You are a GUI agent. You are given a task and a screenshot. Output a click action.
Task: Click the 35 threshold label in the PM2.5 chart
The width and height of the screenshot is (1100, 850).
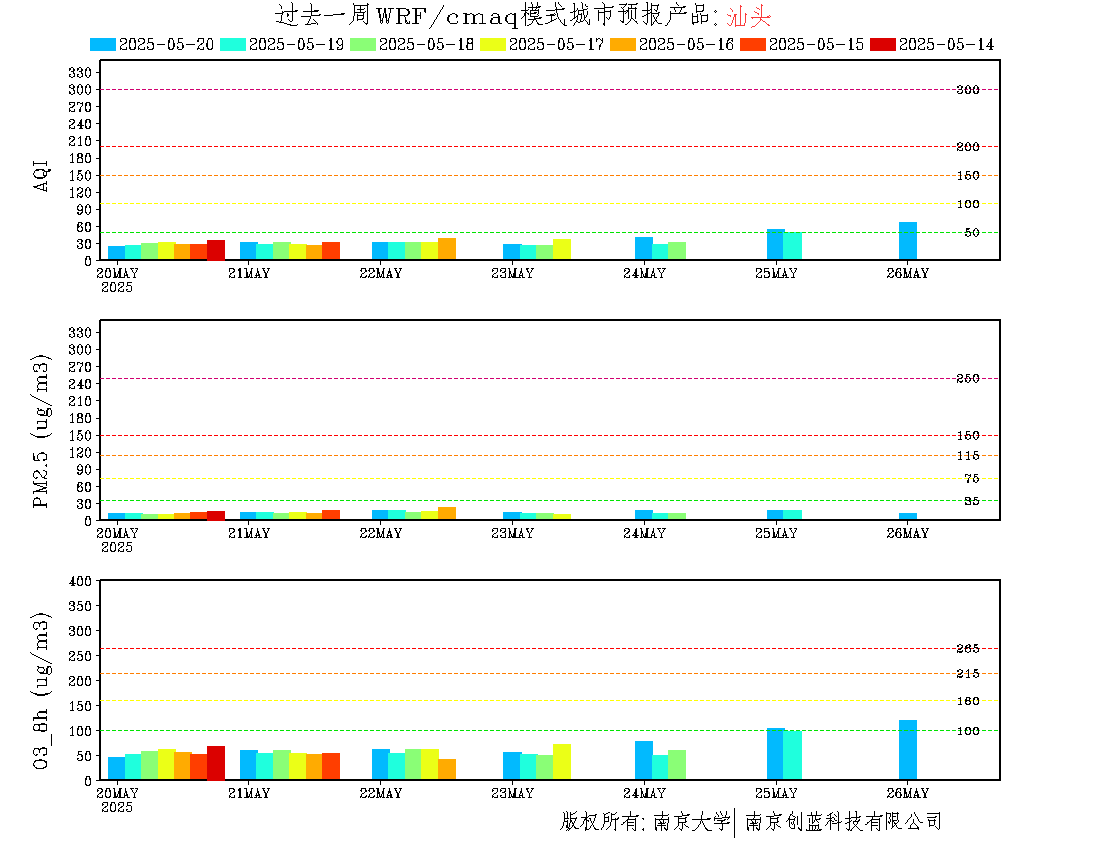point(972,501)
